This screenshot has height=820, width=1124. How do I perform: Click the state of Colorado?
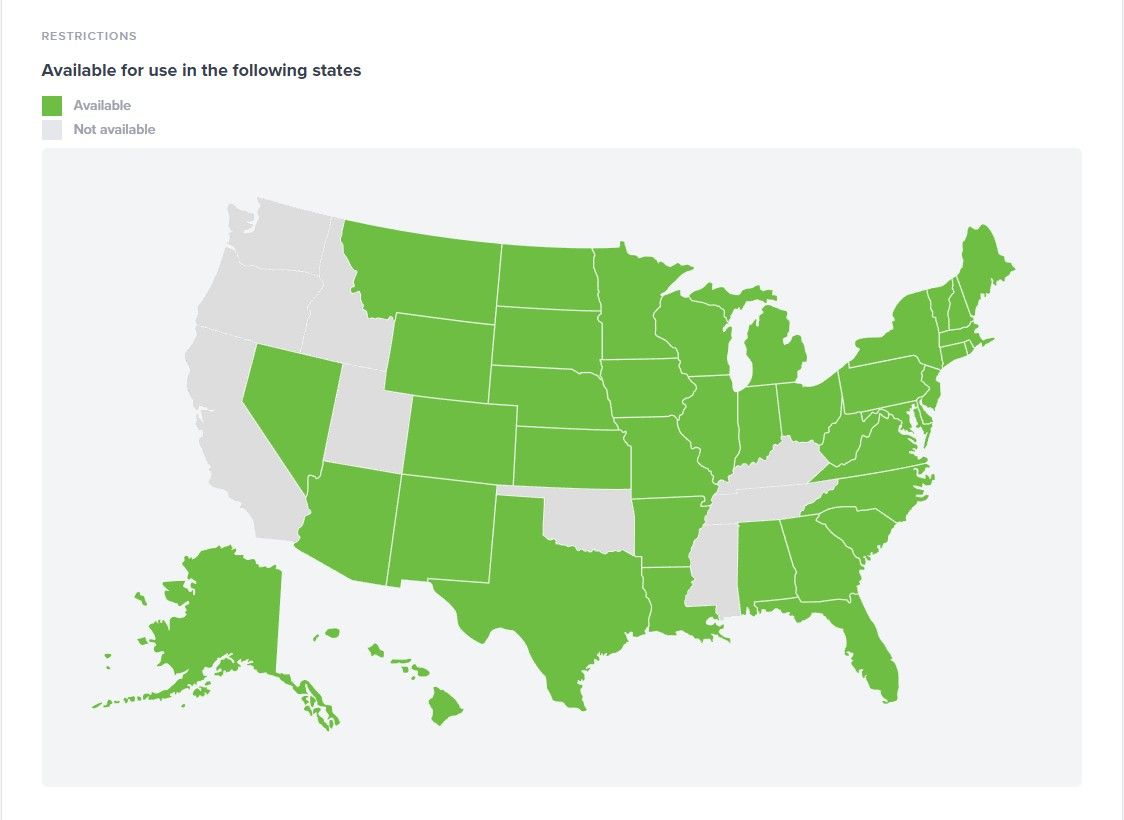point(462,440)
